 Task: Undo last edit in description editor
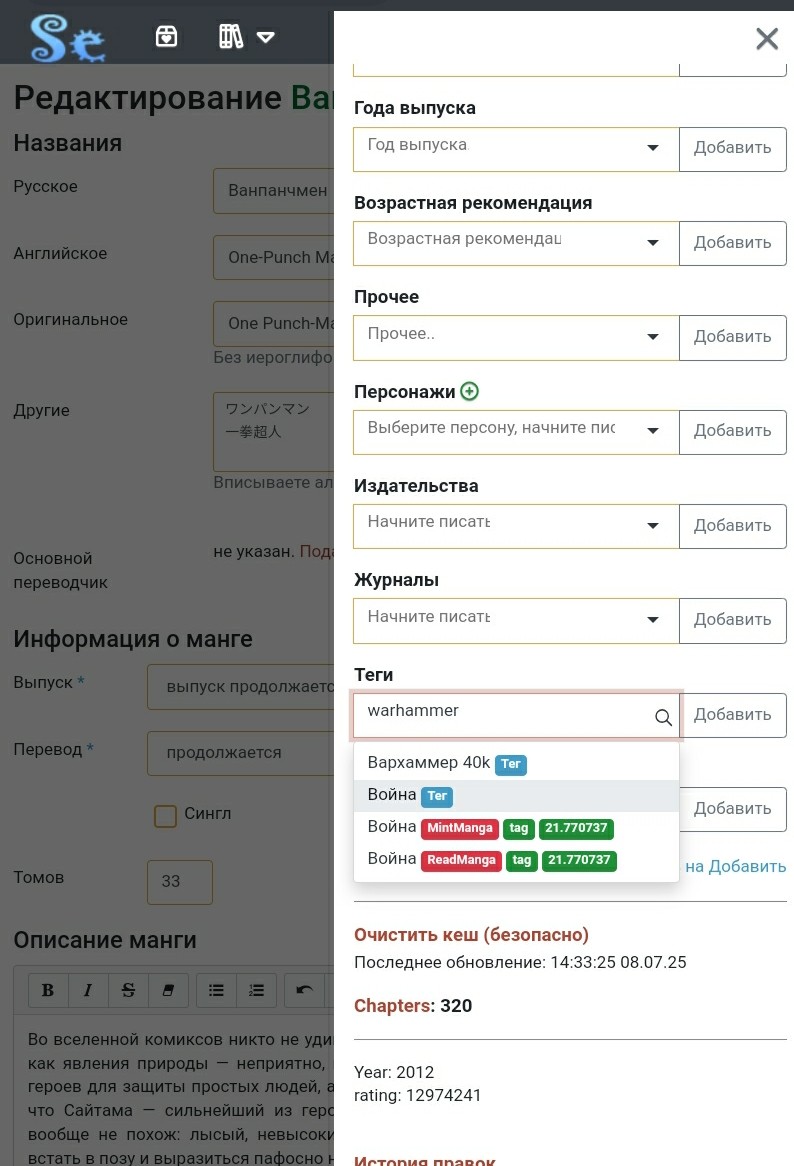point(305,990)
